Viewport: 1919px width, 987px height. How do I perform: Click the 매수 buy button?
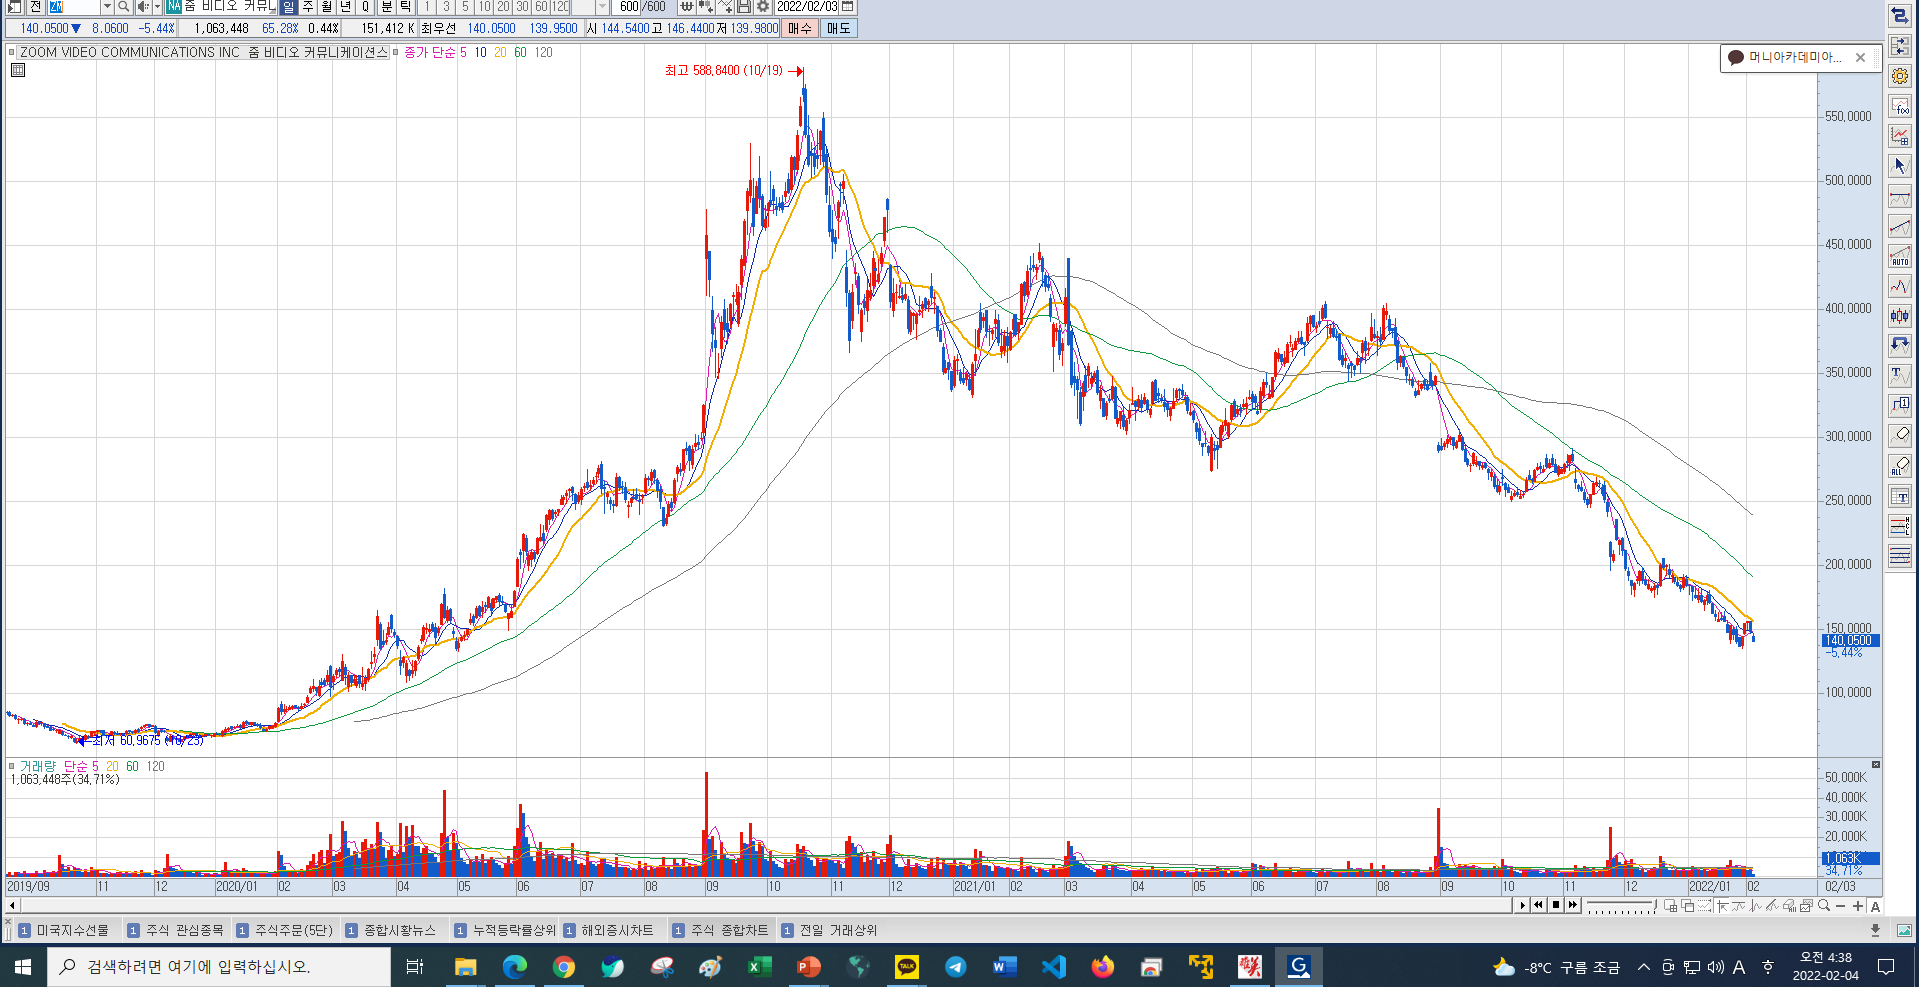800,28
